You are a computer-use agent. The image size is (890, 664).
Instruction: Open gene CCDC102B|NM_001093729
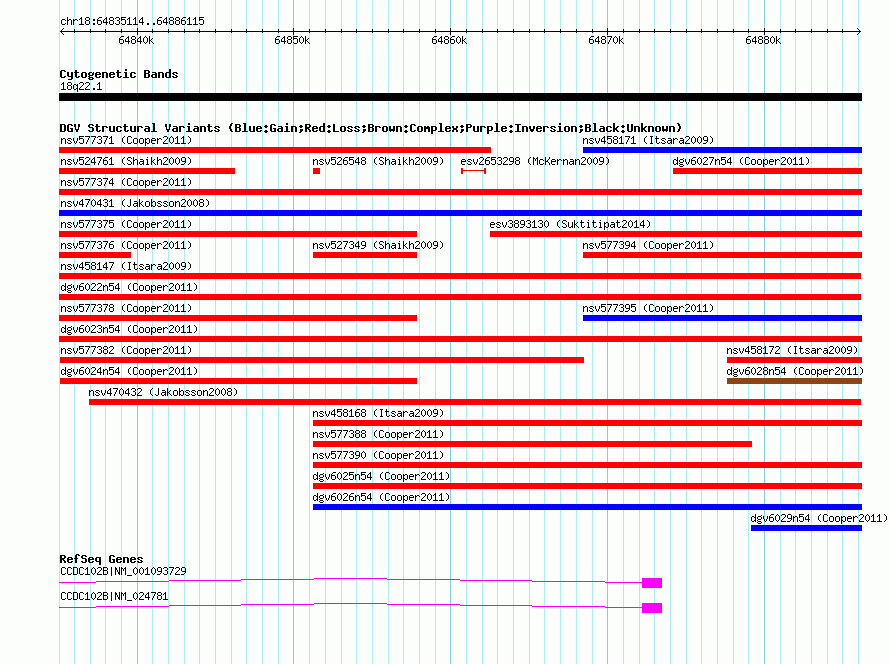[x=123, y=571]
